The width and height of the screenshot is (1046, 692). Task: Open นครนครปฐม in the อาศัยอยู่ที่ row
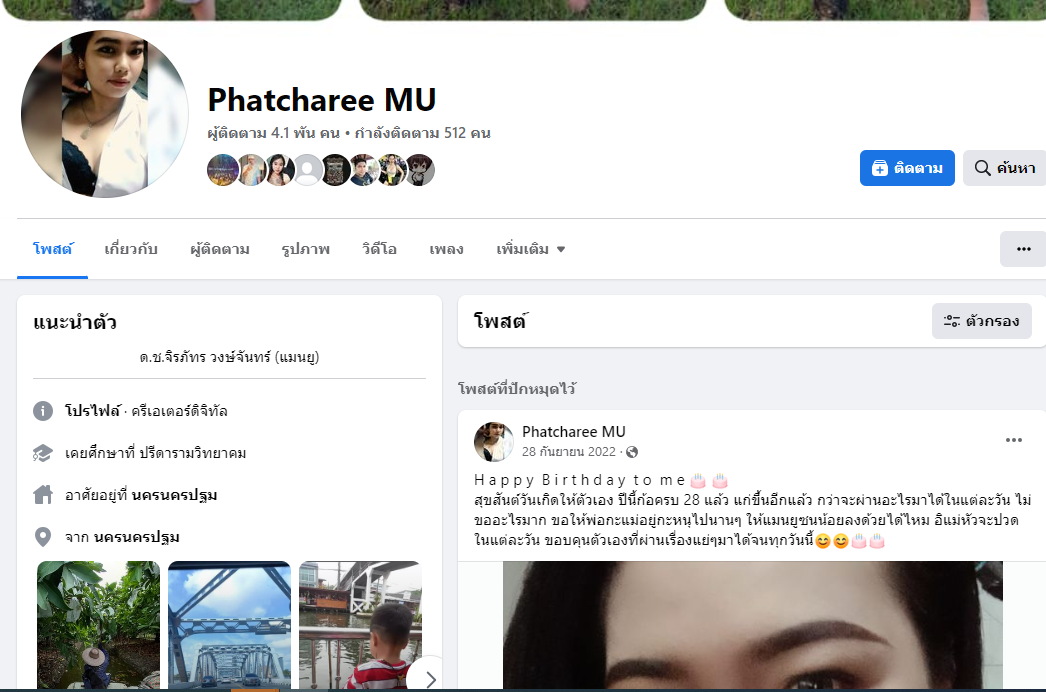pos(174,495)
